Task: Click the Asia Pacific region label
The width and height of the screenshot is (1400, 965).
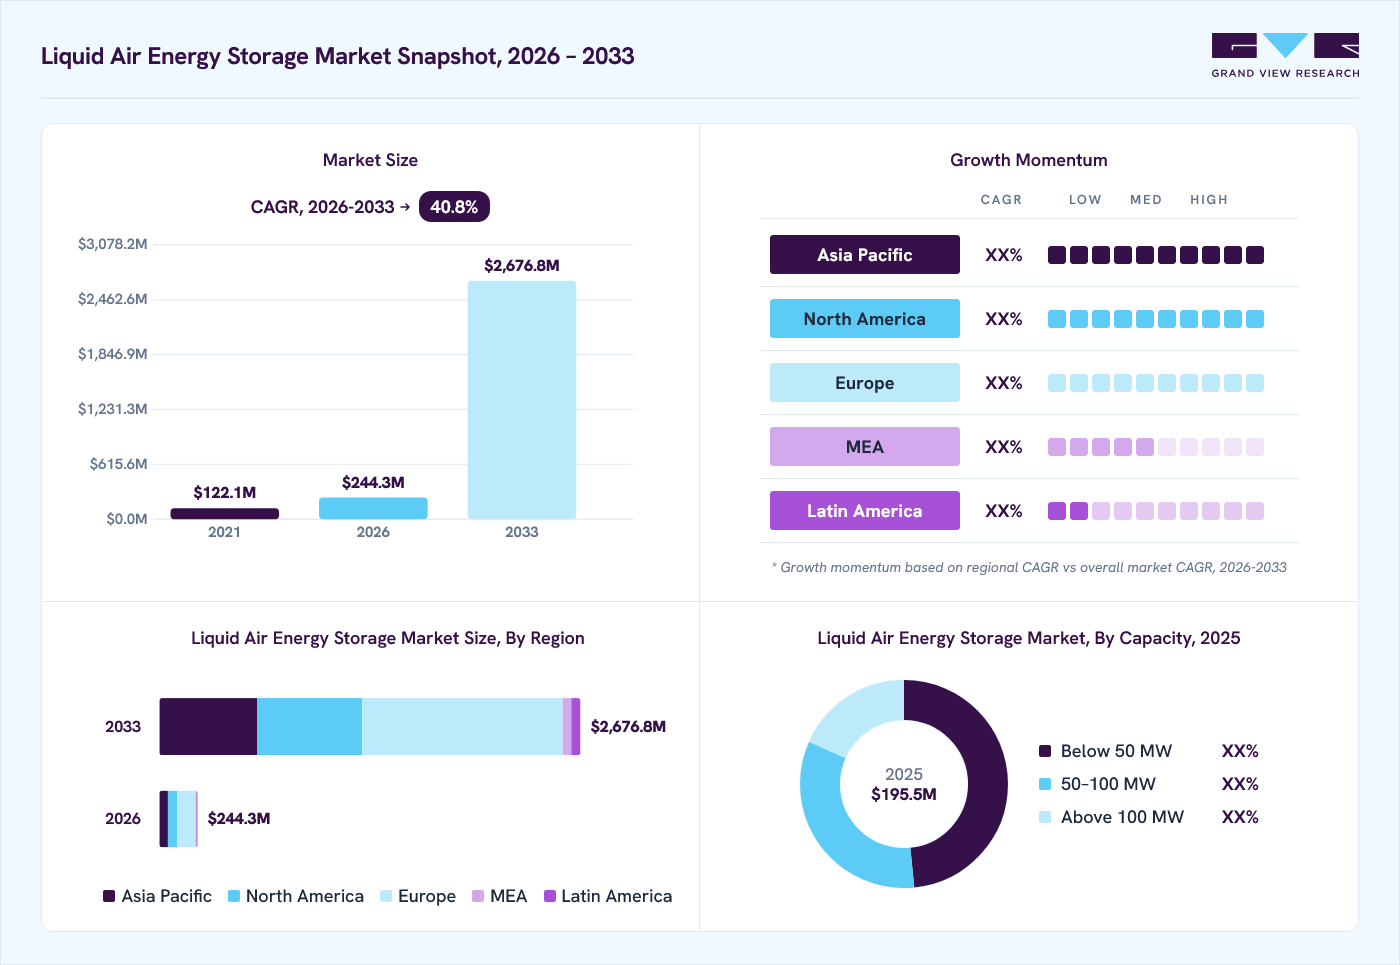Action: coord(865,255)
